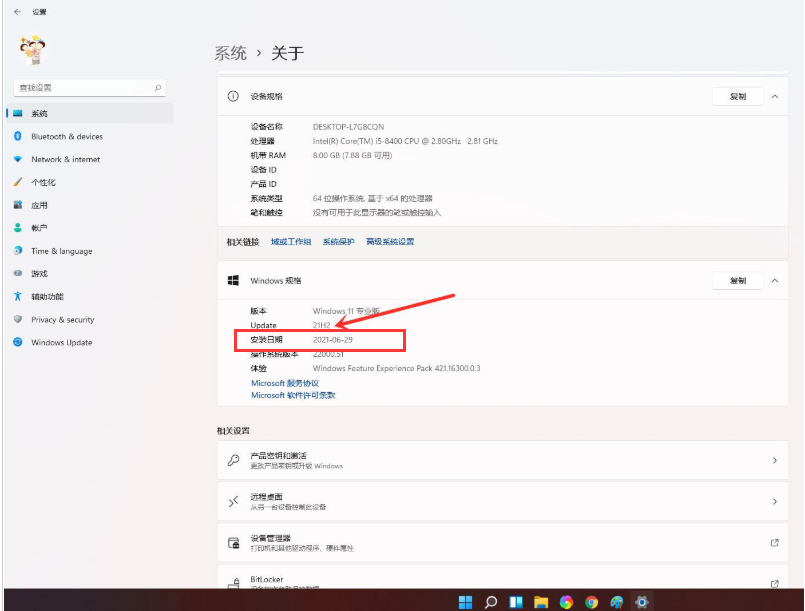Click the accounts person icon

click(x=18, y=227)
